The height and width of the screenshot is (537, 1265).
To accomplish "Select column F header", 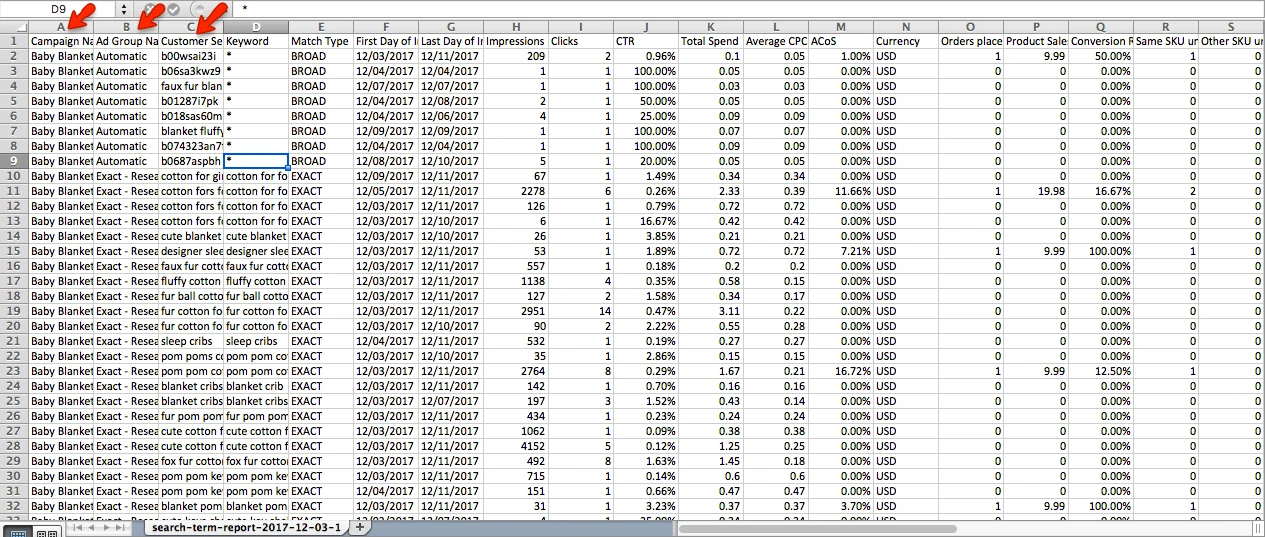I will [x=386, y=26].
